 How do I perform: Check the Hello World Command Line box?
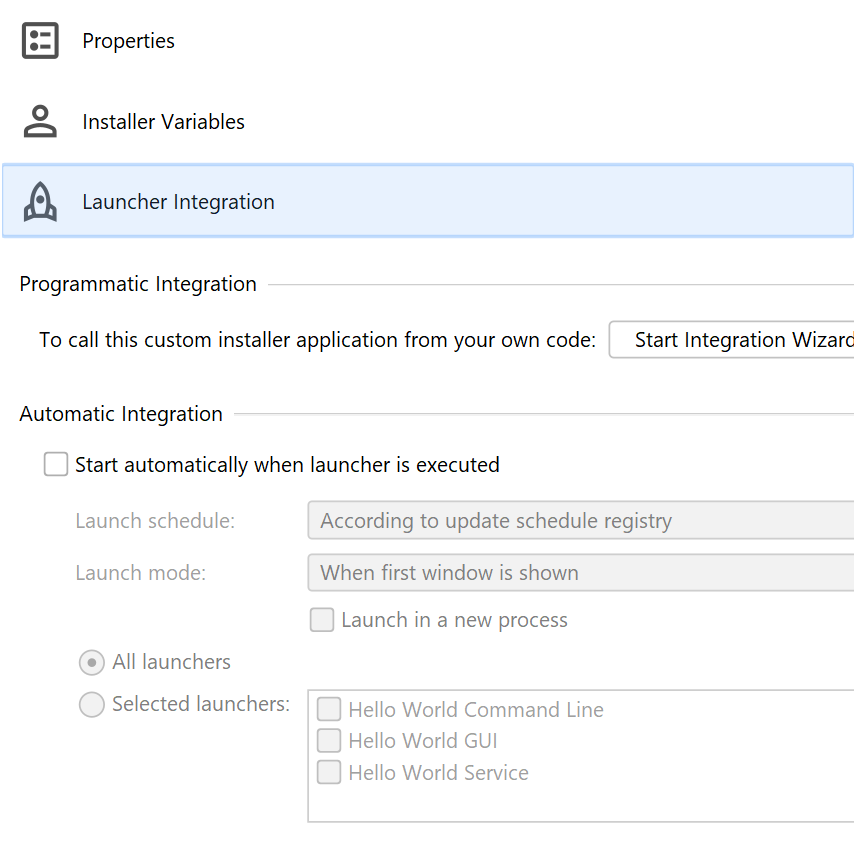(x=329, y=710)
